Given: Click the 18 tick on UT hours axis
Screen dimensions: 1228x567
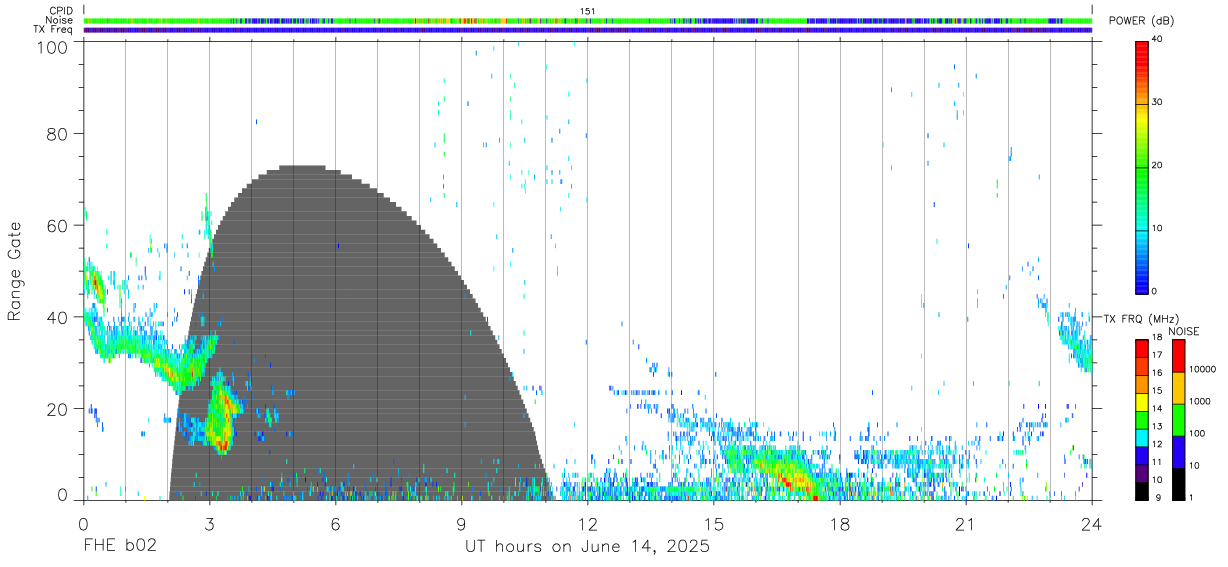Looking at the screenshot, I should coord(839,524).
